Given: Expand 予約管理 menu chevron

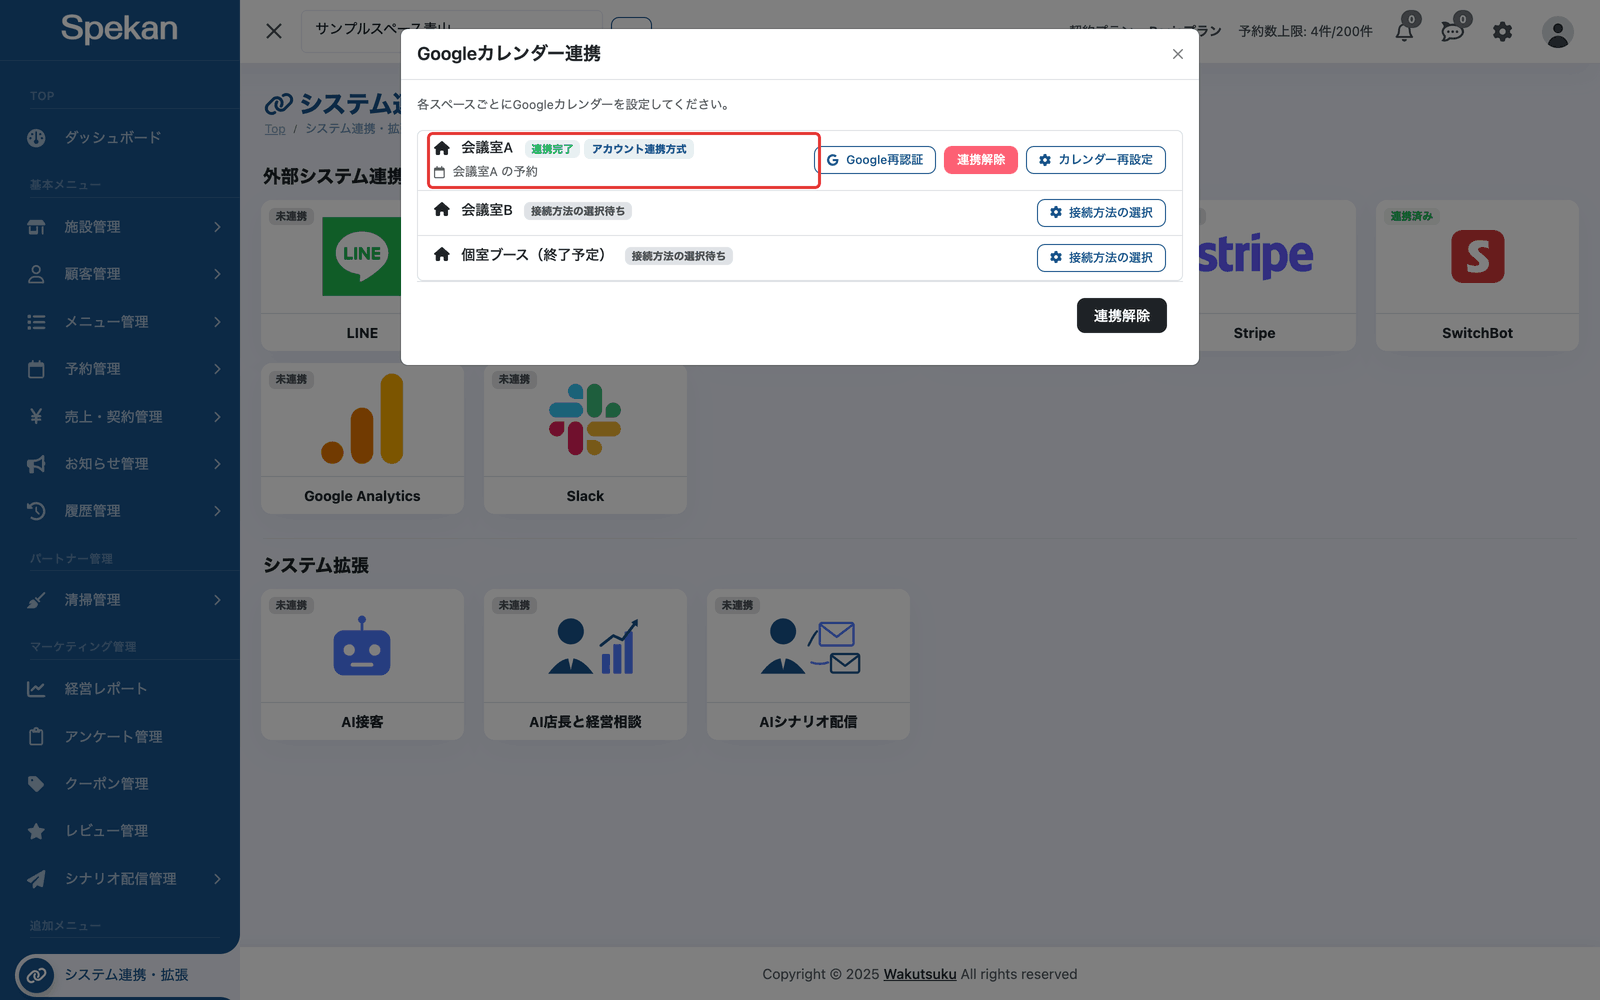Looking at the screenshot, I should point(217,369).
